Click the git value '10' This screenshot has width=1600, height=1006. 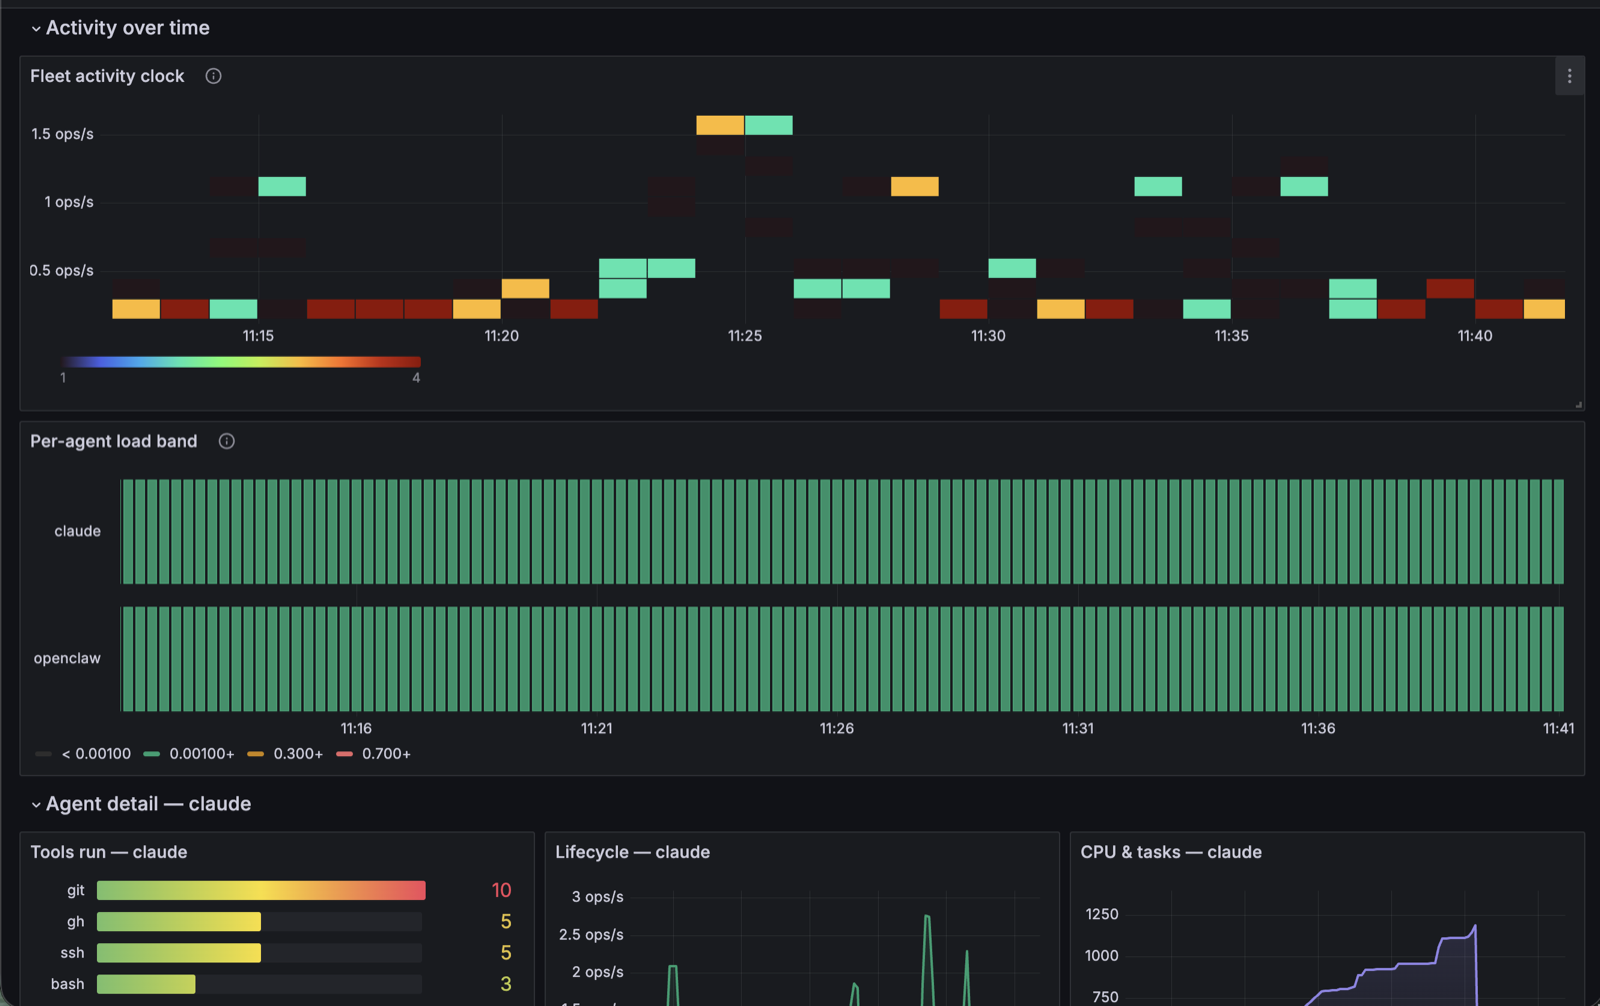[x=501, y=890]
